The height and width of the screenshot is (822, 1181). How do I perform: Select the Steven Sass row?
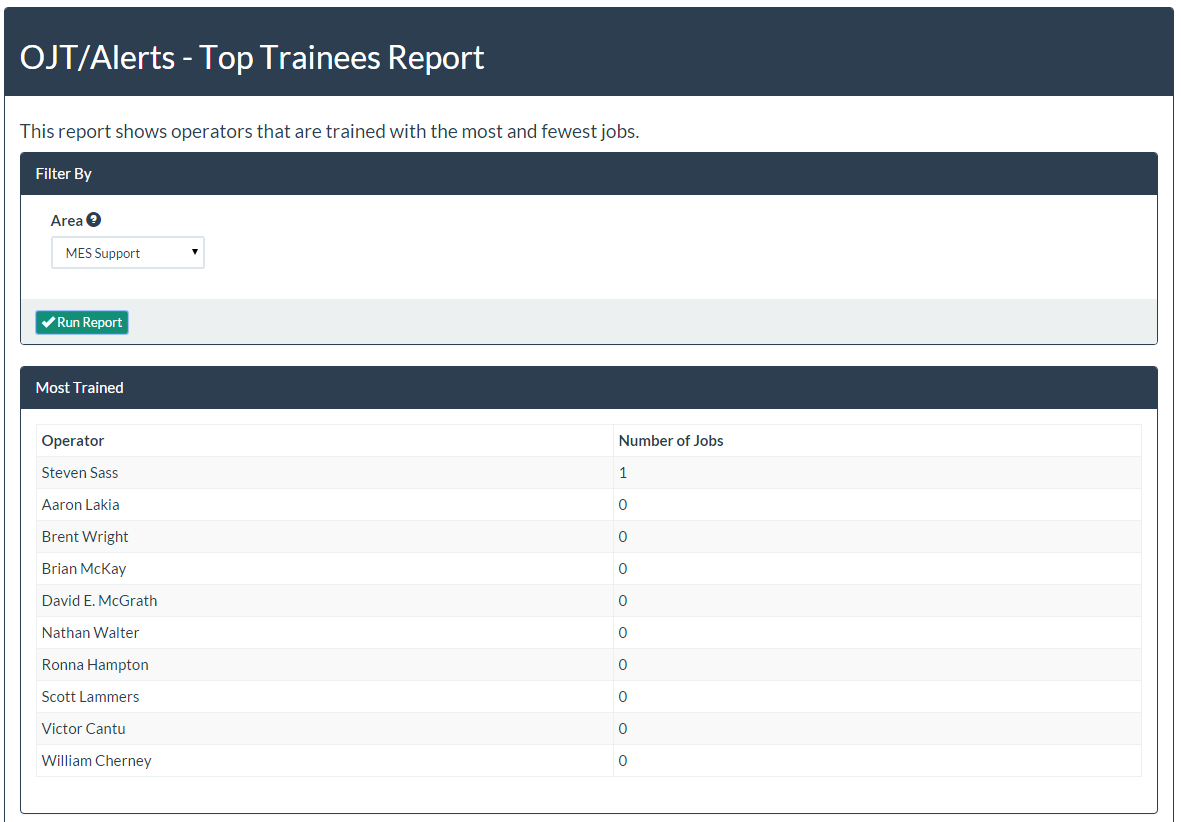tap(80, 473)
